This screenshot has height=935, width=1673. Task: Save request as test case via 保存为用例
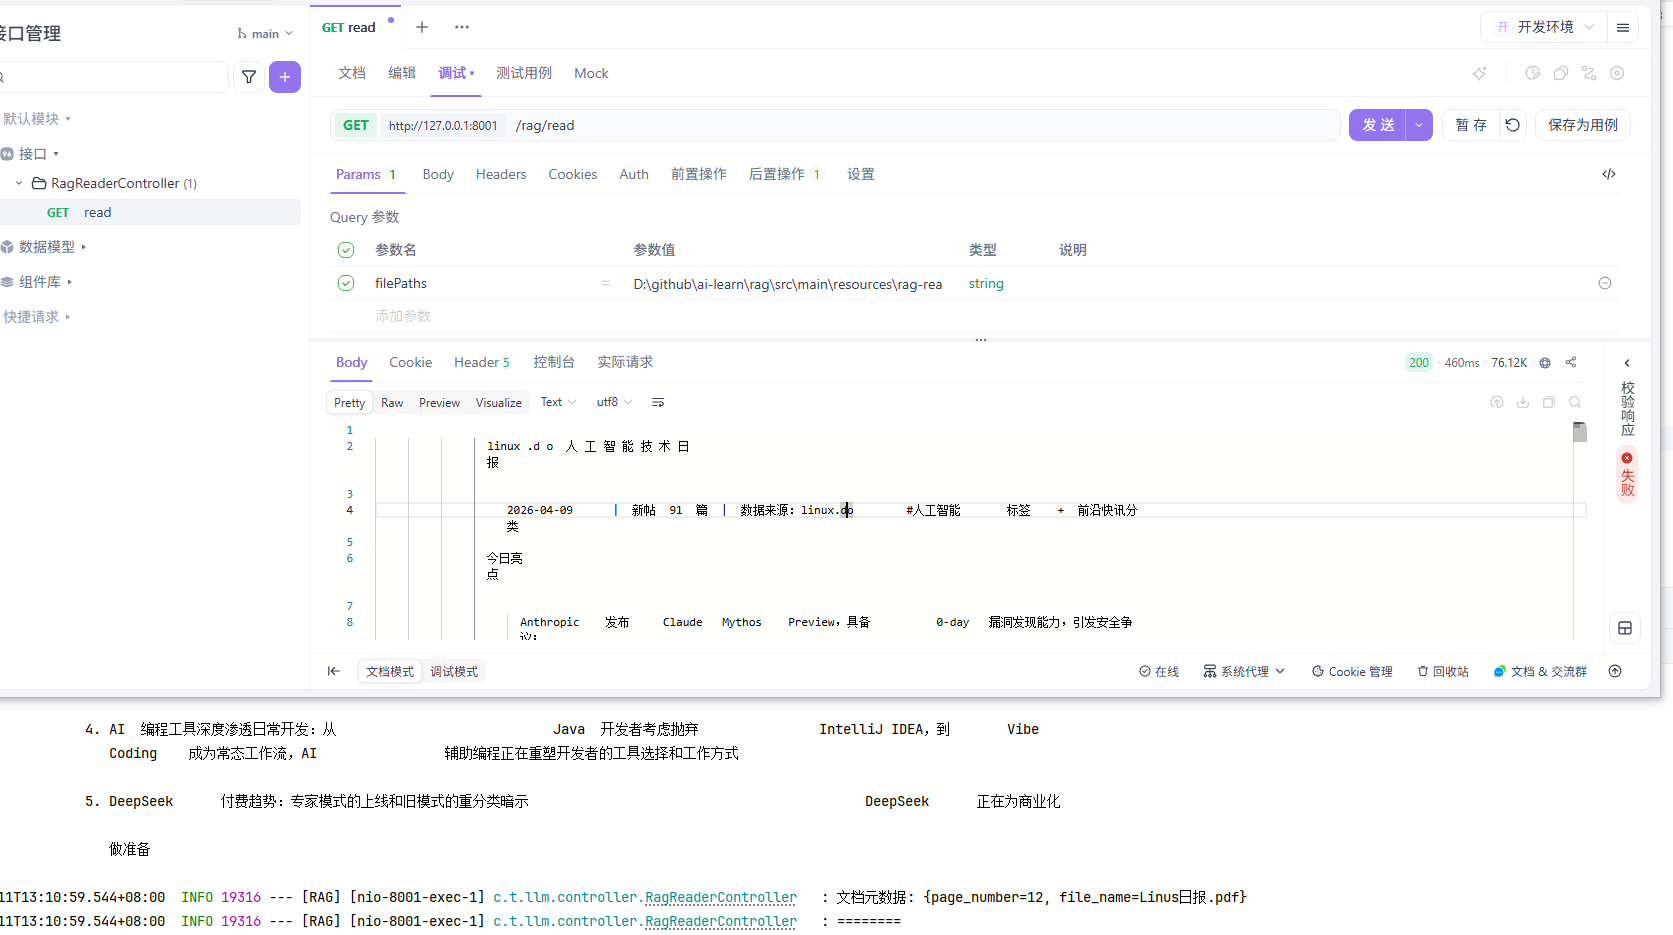pos(1582,125)
